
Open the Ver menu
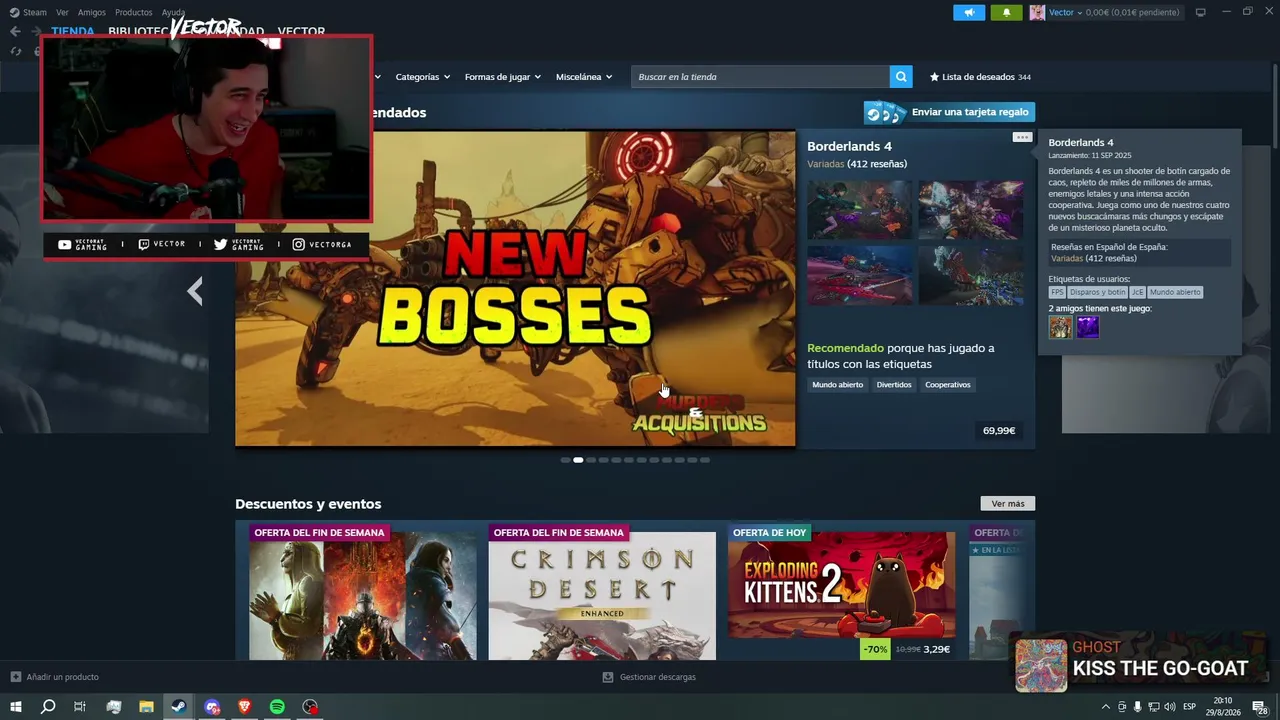pos(62,12)
